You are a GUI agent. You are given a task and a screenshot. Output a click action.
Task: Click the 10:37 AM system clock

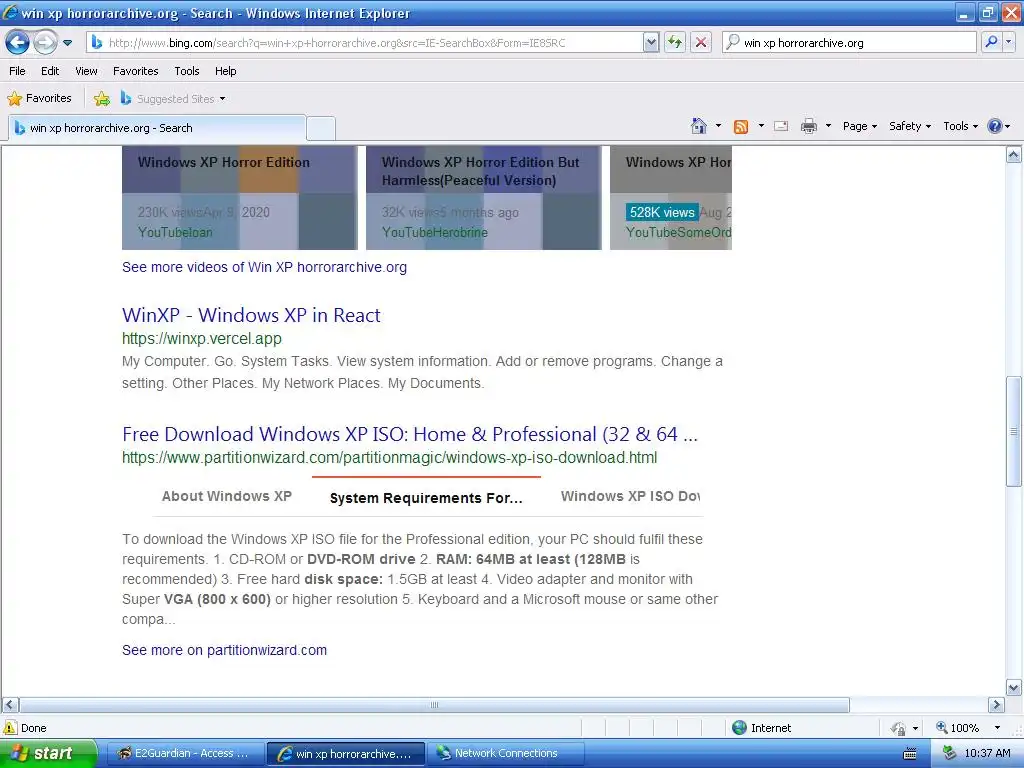(x=987, y=754)
